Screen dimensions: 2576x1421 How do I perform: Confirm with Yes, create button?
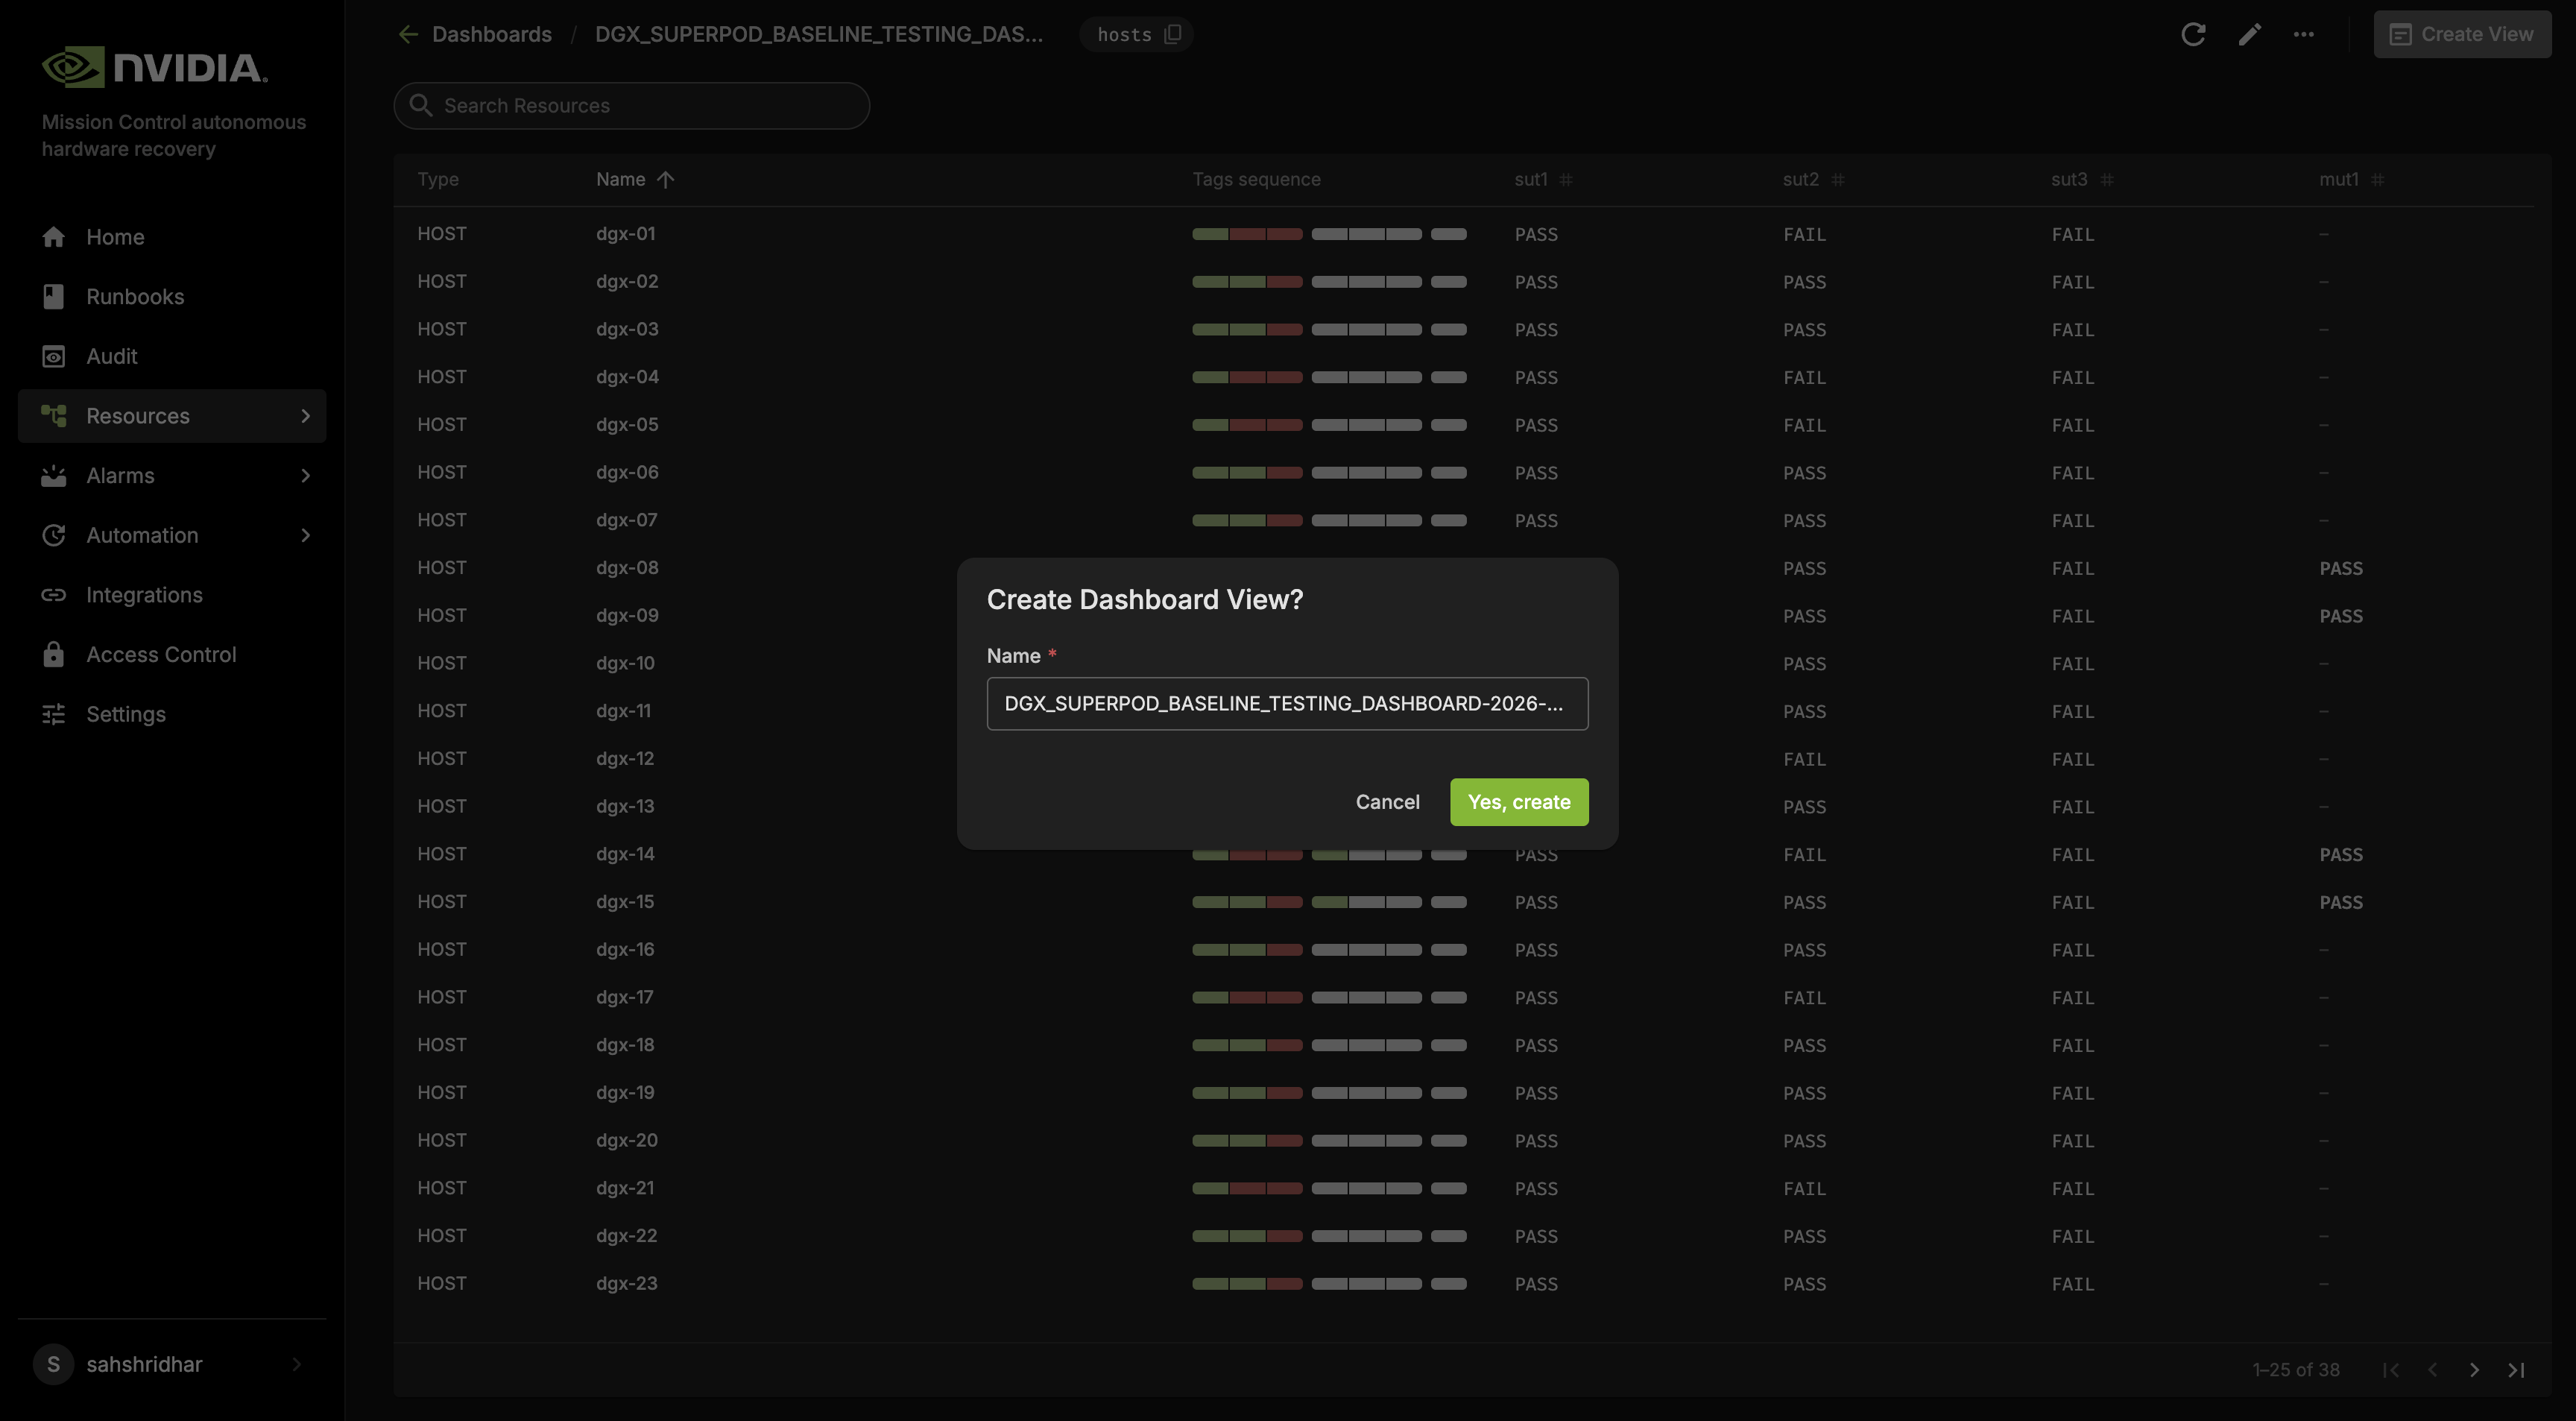coord(1519,802)
